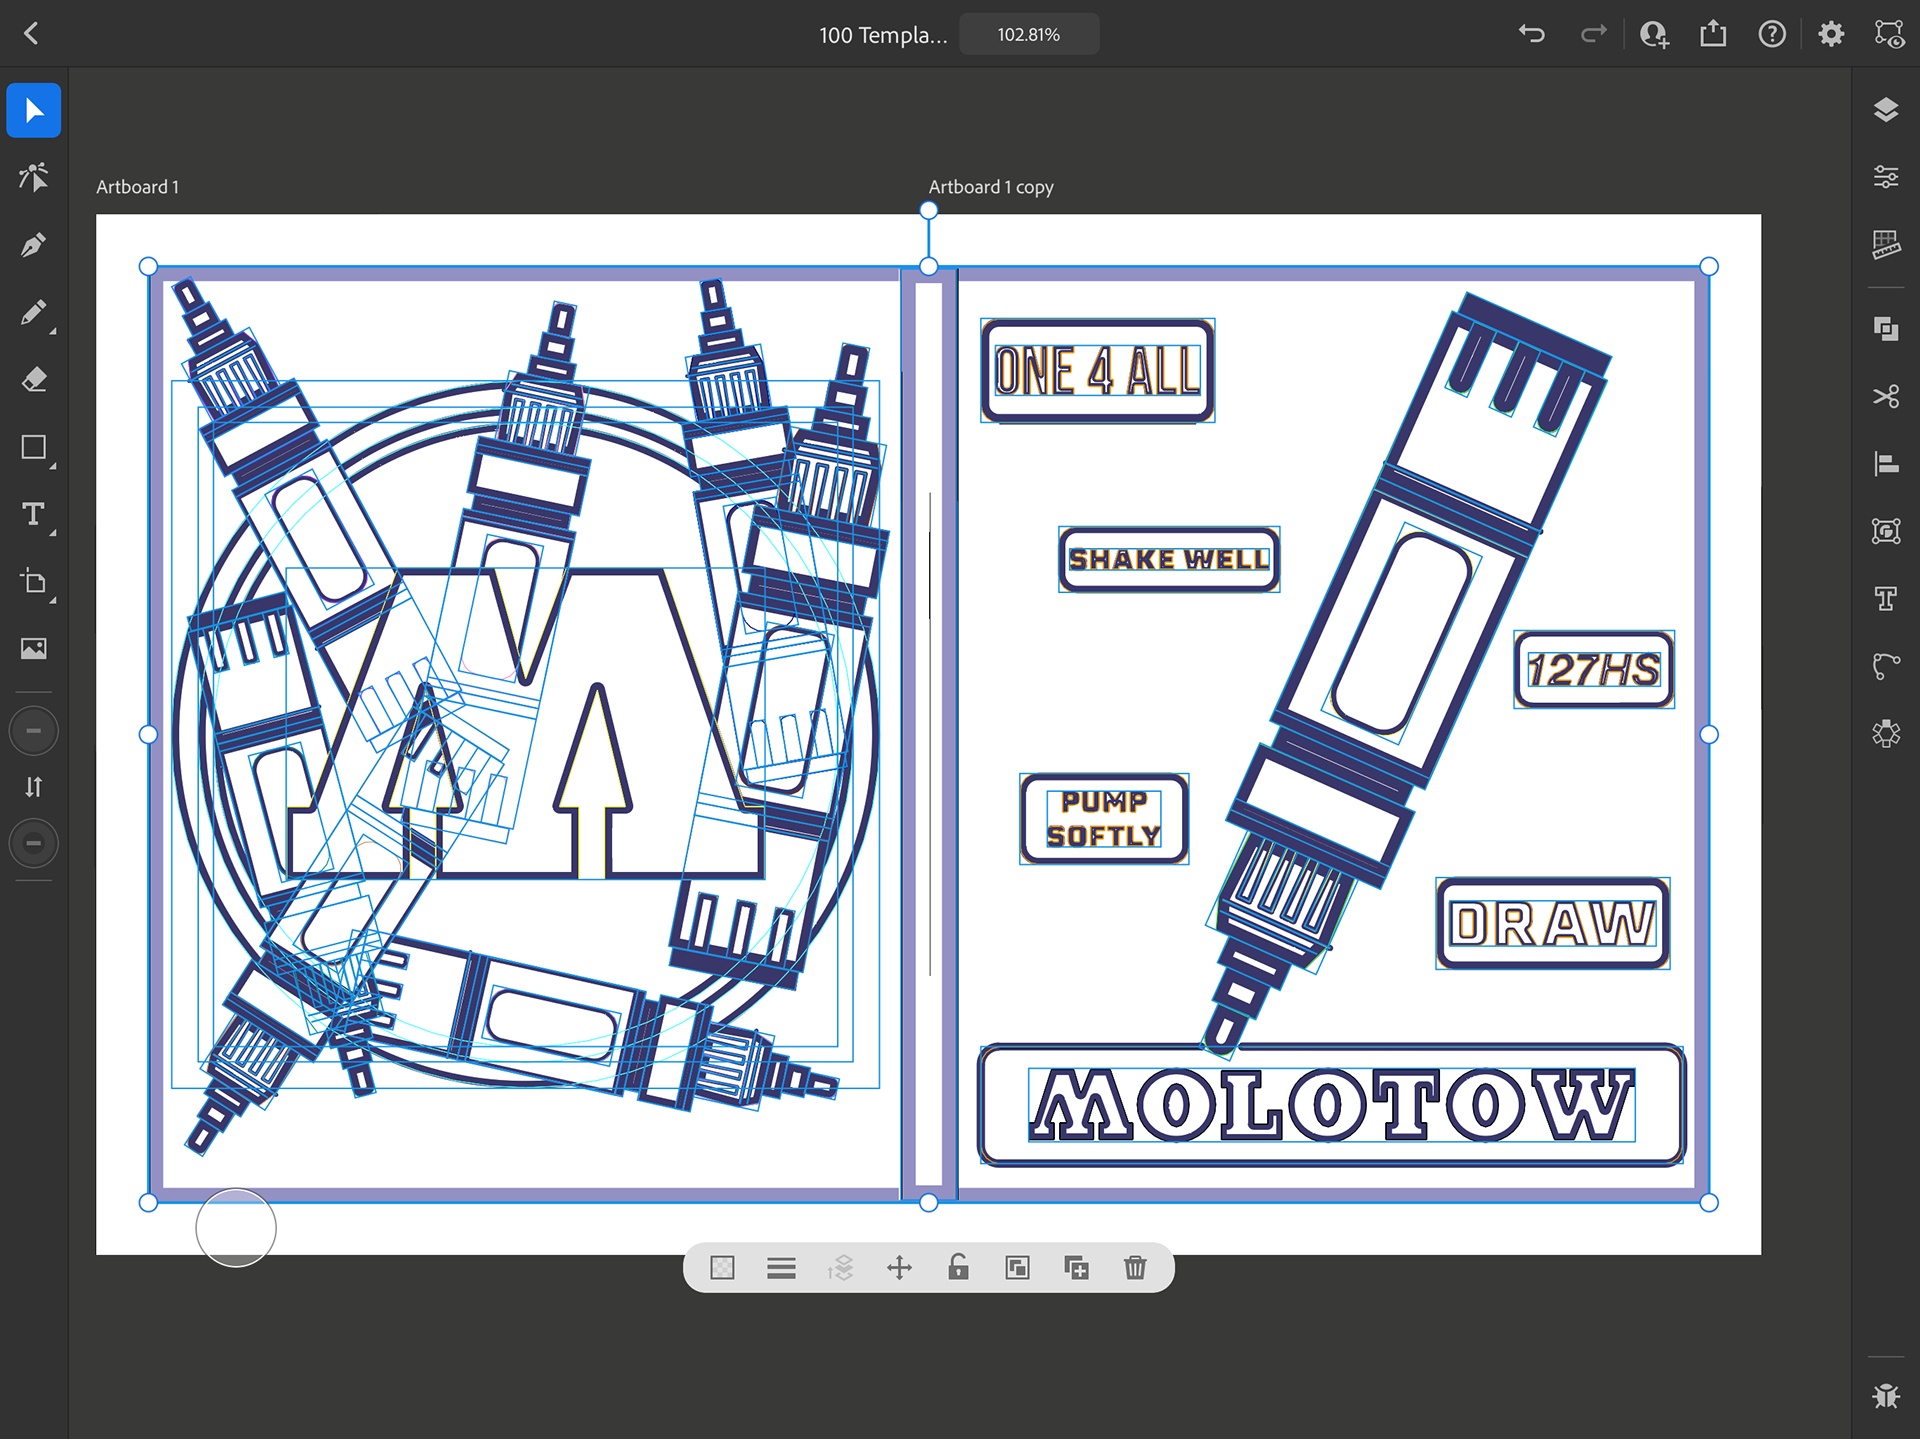Click the stroke color swatch circle

34,843
